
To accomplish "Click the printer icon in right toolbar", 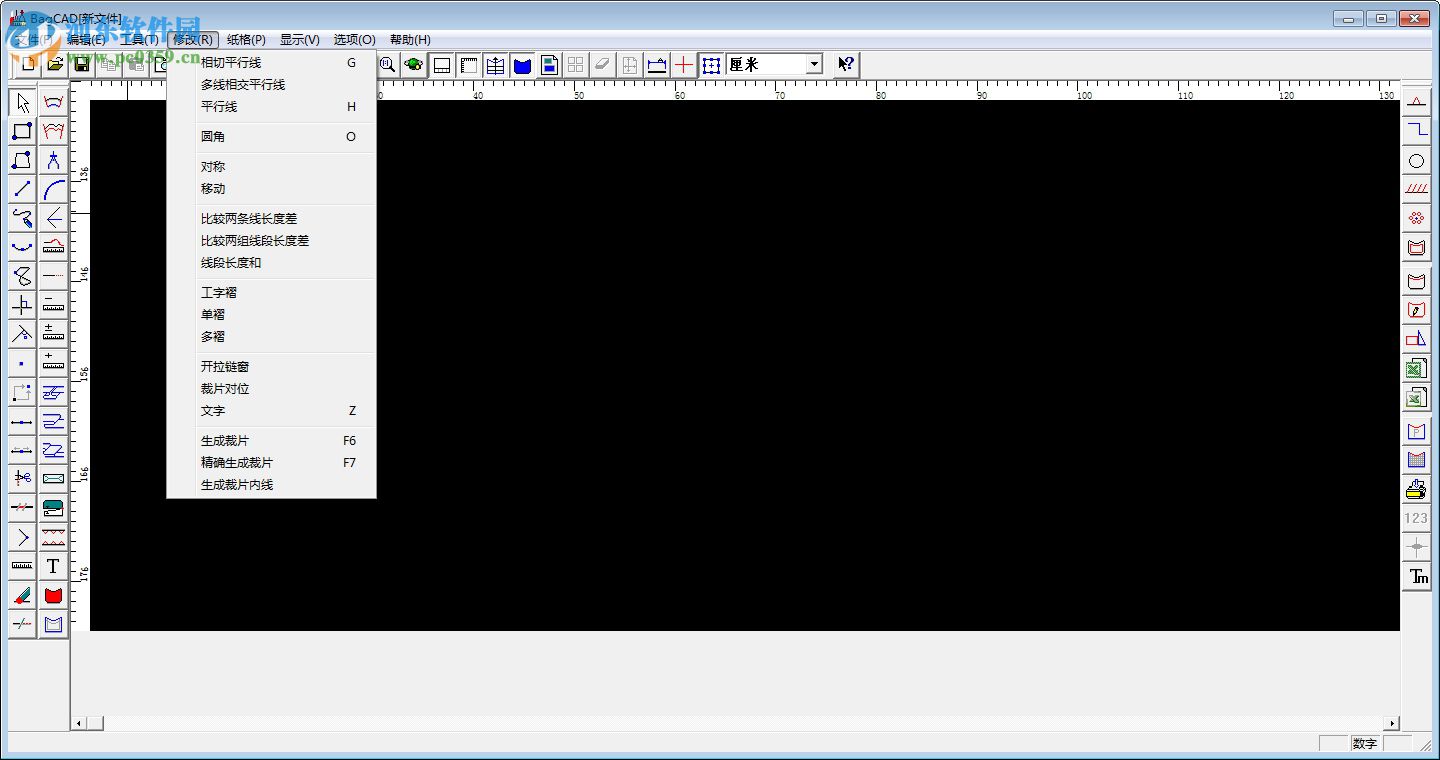I will click(1416, 489).
